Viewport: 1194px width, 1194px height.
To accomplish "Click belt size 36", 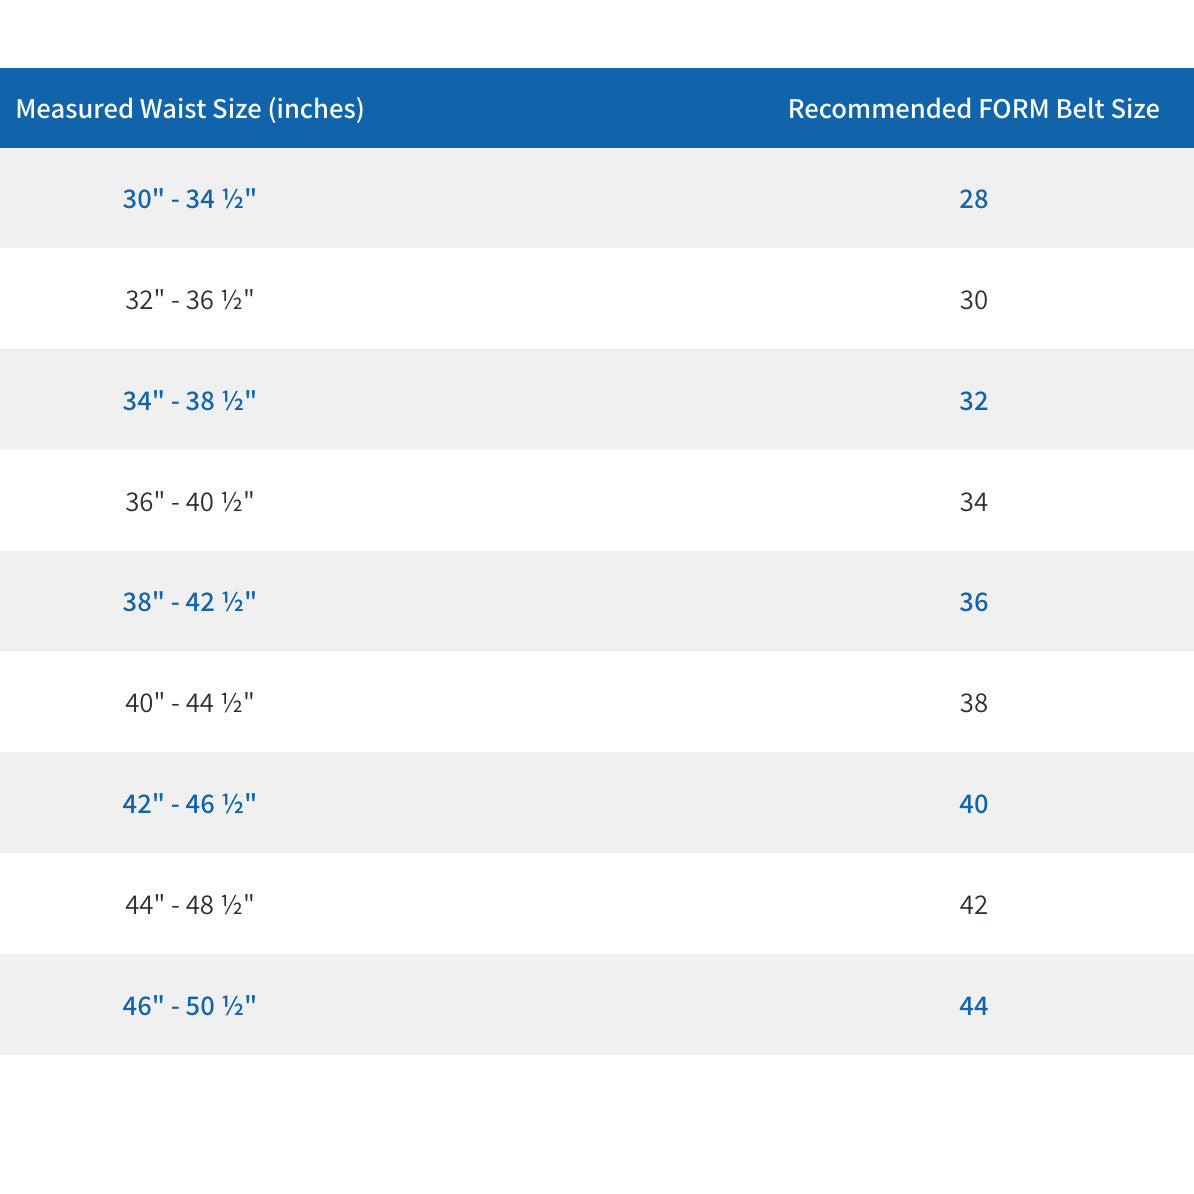I will (x=973, y=602).
